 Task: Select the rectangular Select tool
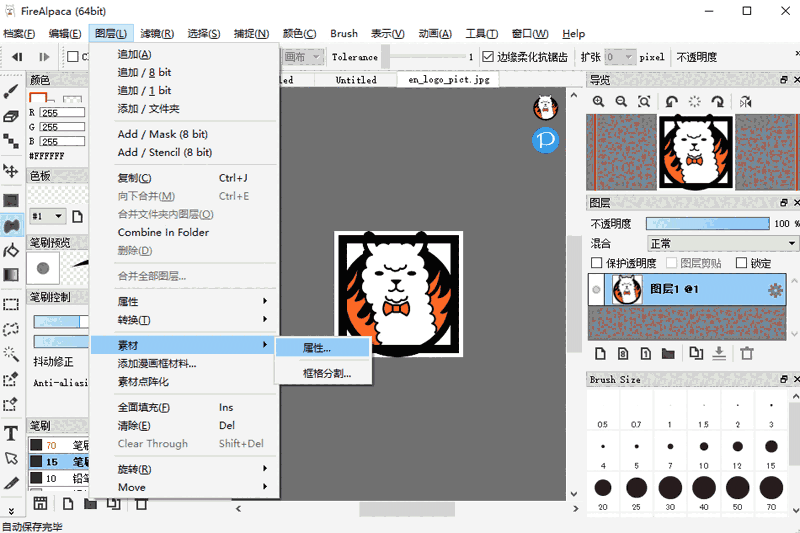point(11,304)
